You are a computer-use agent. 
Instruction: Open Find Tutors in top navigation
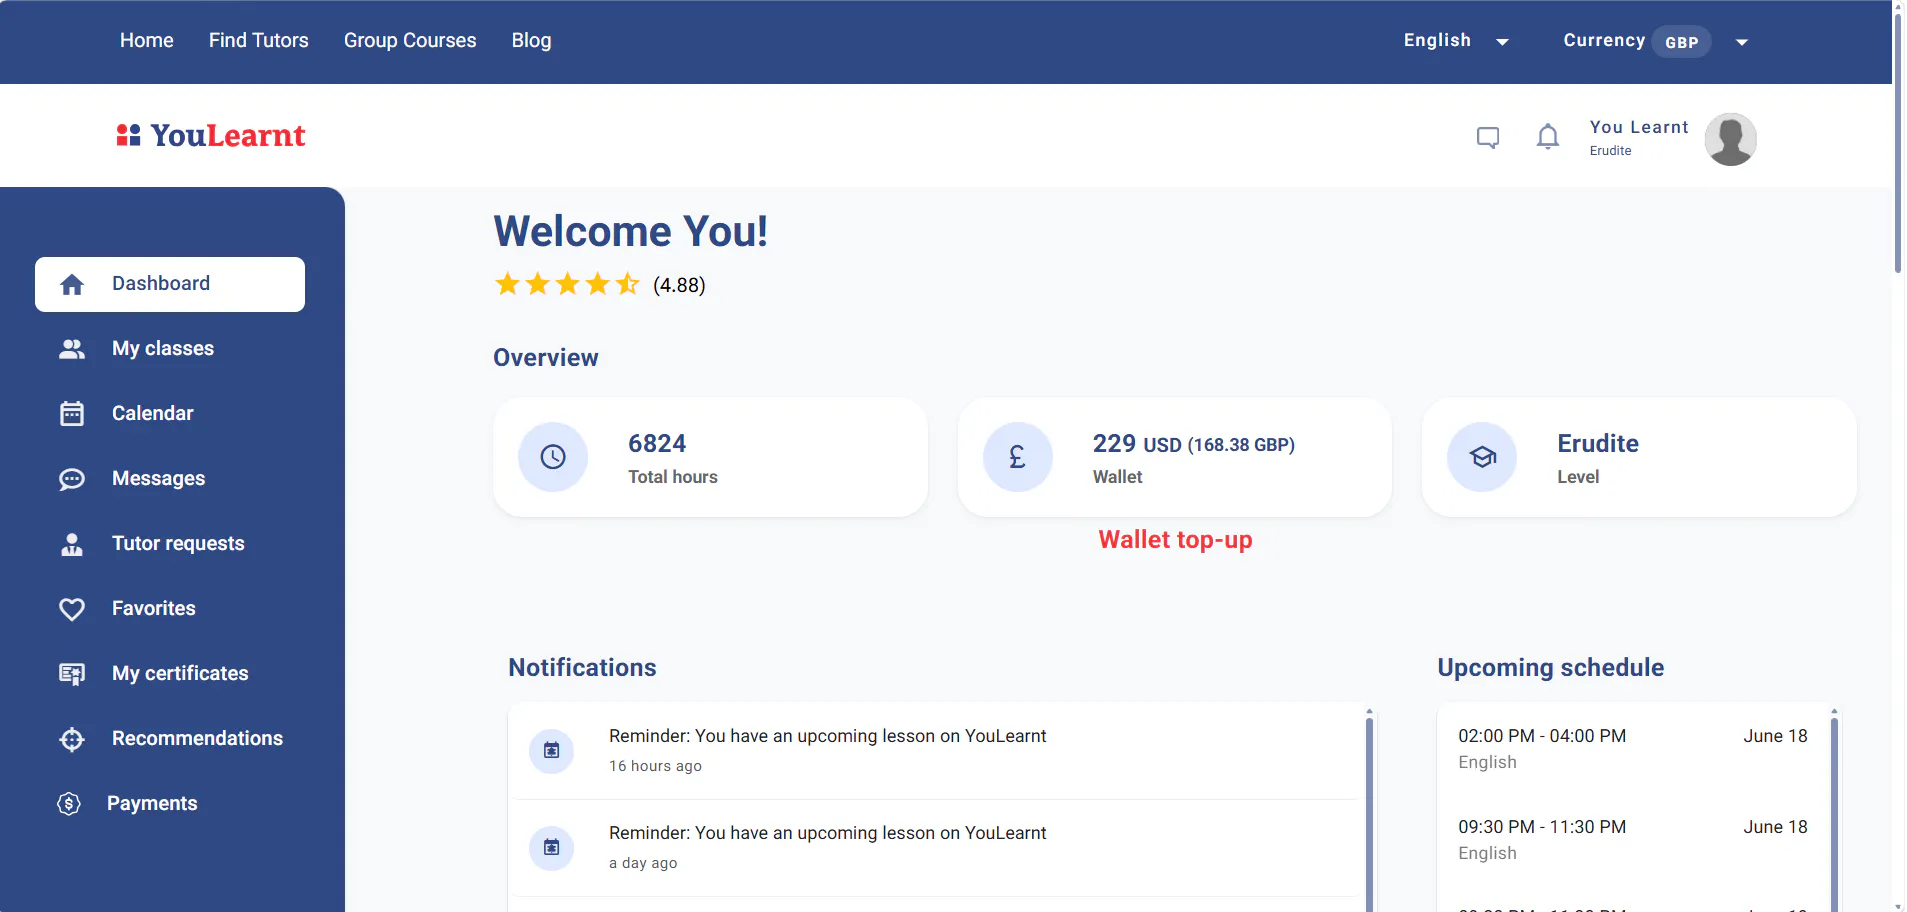coord(259,41)
